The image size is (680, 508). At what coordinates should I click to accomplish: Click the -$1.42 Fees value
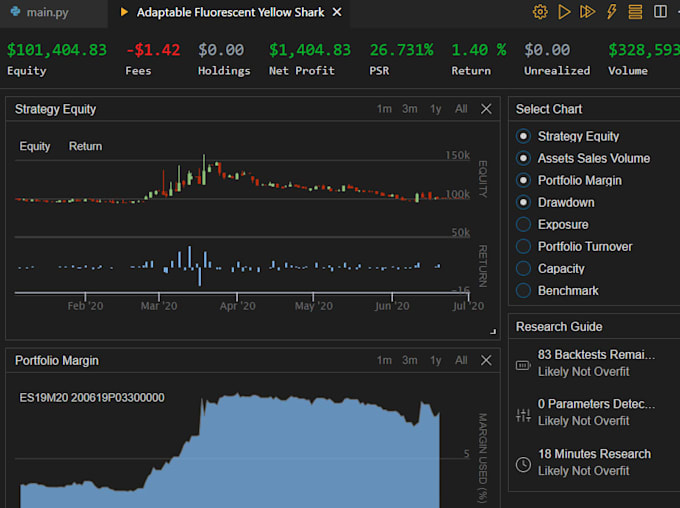(x=153, y=50)
